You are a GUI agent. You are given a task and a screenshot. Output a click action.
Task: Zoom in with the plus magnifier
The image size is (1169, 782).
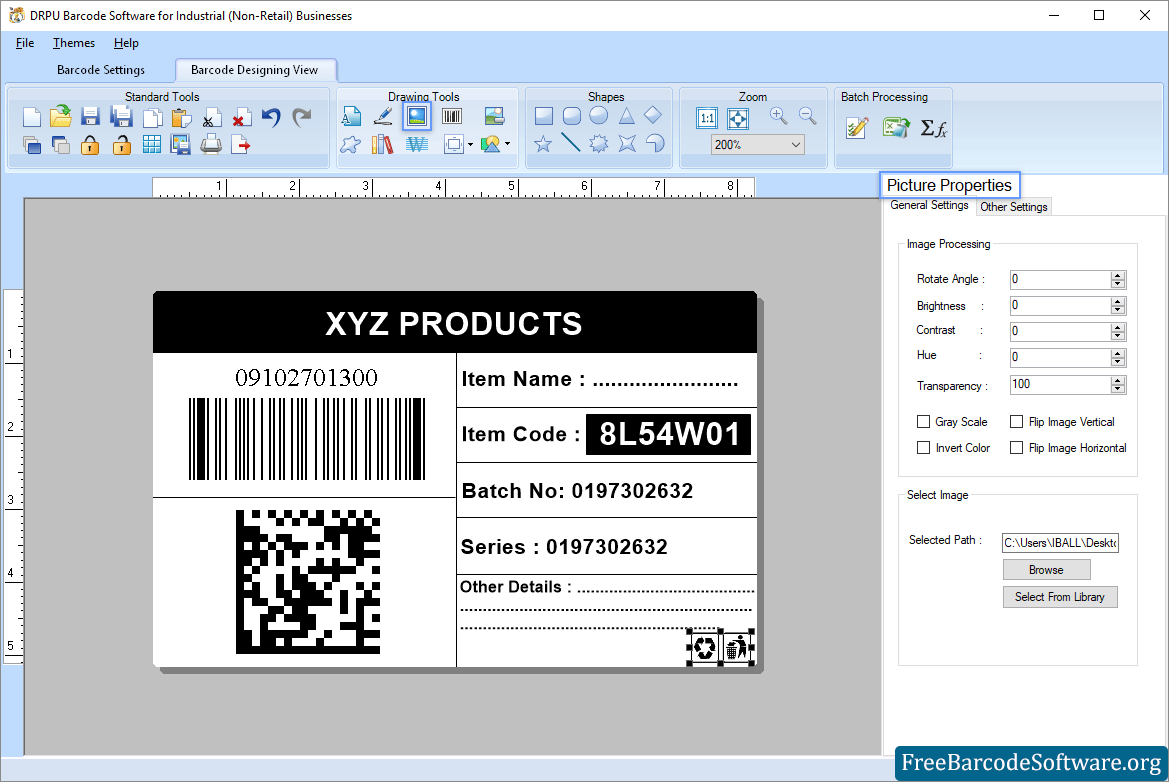[x=778, y=116]
